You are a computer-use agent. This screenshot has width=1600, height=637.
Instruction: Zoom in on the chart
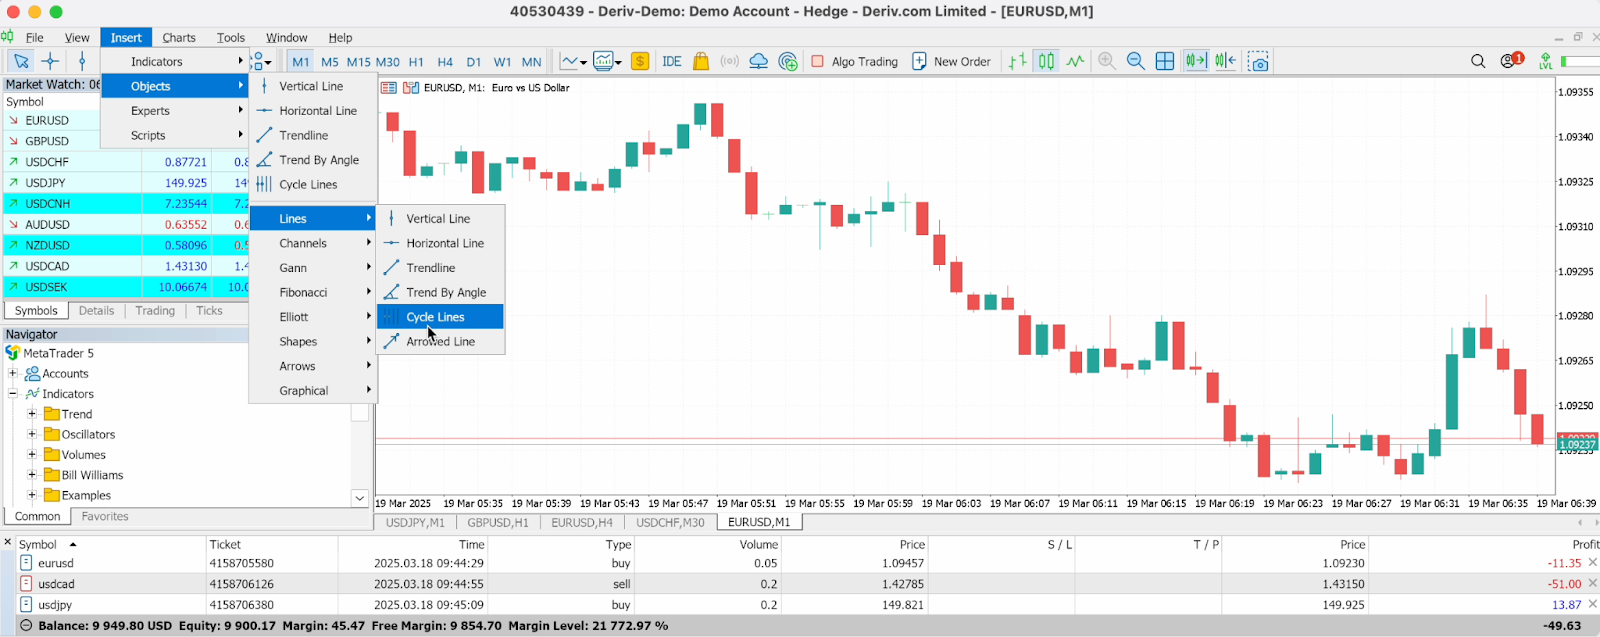(1107, 61)
